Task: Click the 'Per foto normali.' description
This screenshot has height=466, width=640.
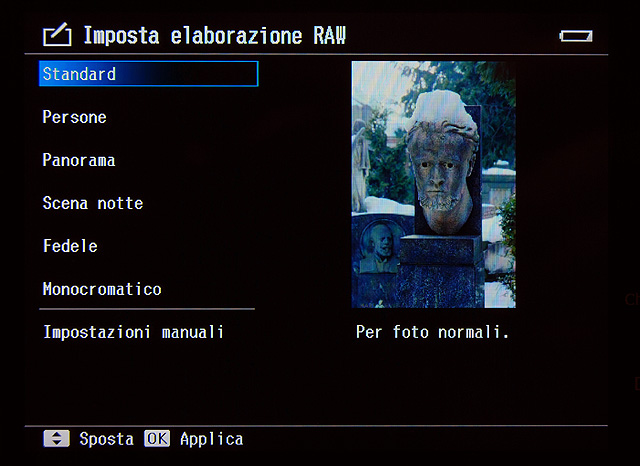Action: point(432,332)
